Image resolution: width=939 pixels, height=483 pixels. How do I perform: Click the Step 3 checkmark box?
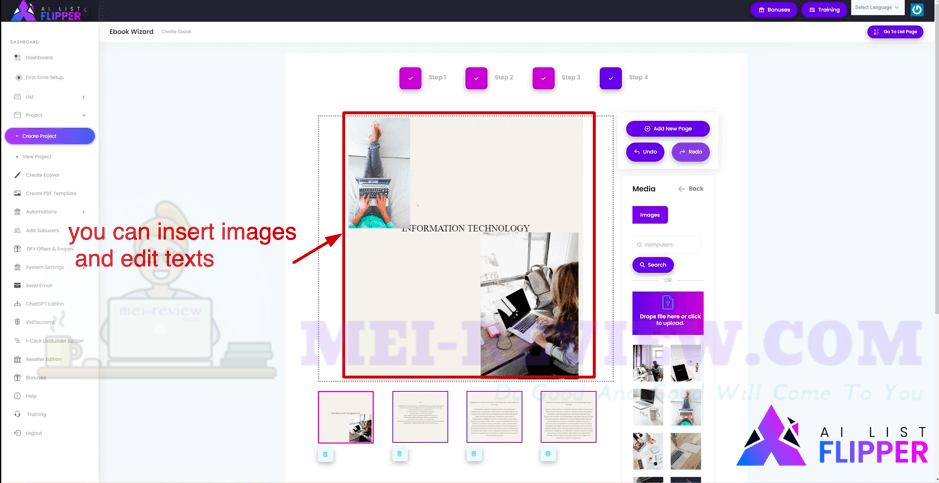click(543, 78)
